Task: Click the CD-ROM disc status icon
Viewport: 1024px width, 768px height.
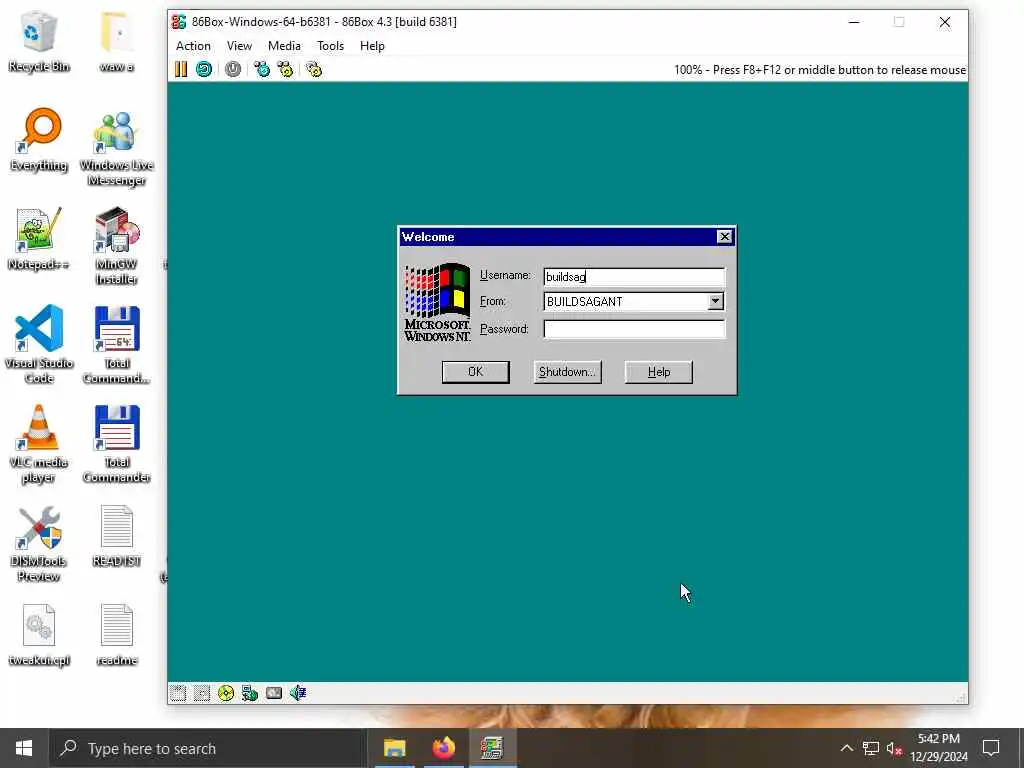Action: tap(226, 693)
